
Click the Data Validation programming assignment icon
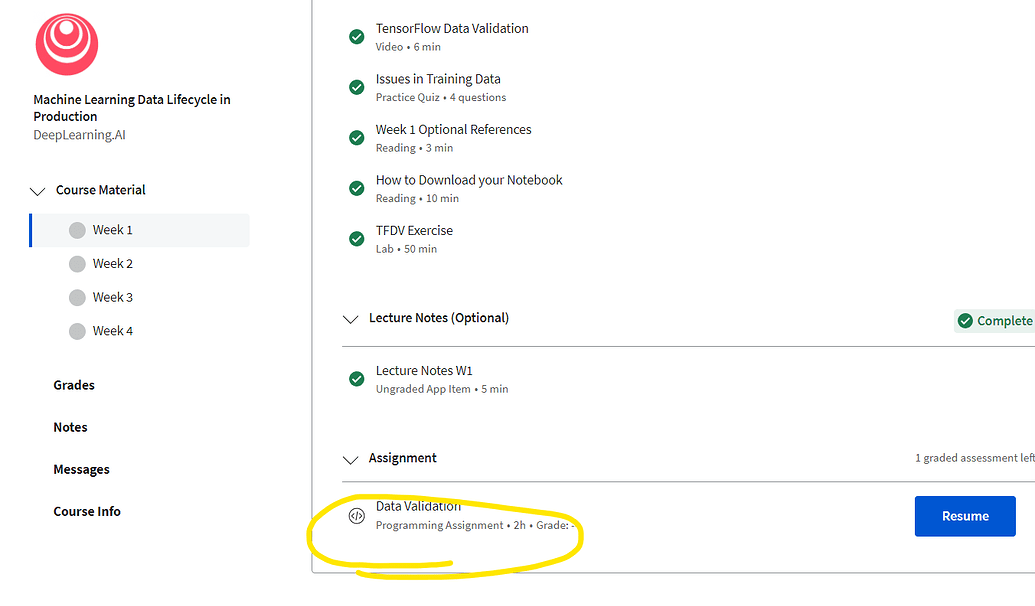pos(356,516)
